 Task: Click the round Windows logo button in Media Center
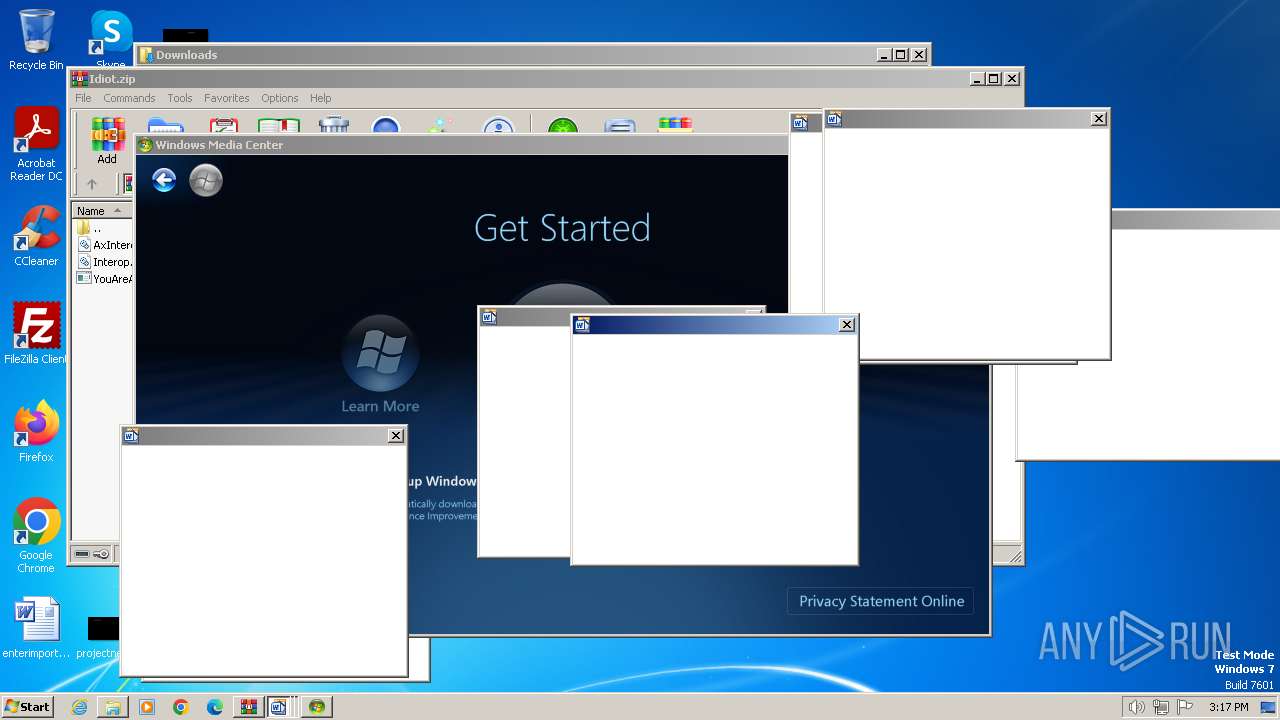[x=206, y=180]
